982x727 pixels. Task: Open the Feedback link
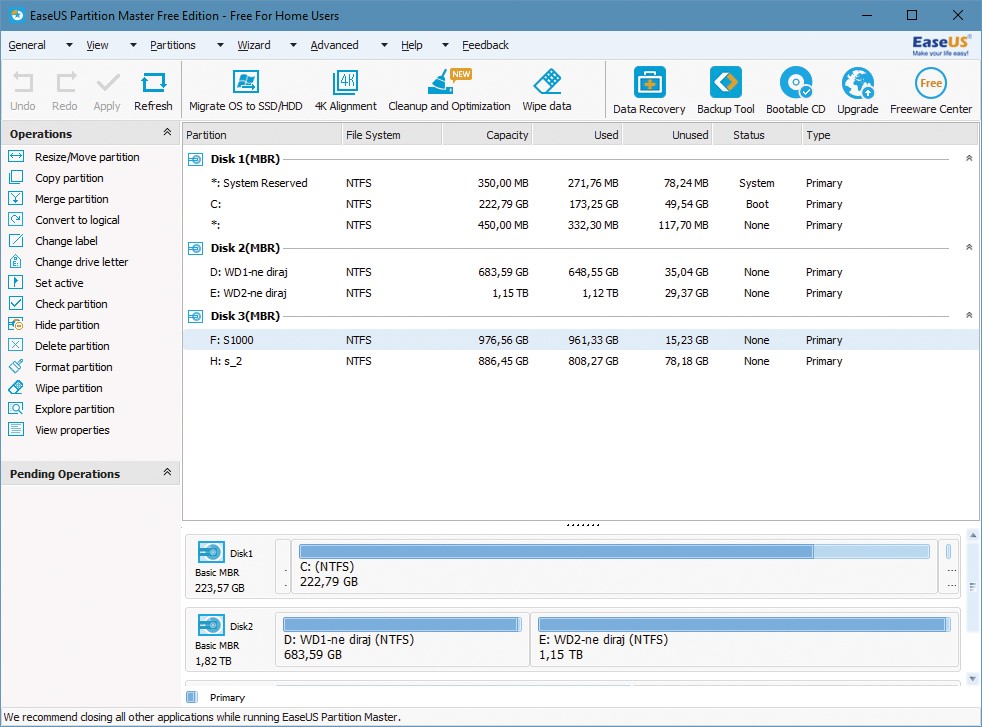point(485,45)
